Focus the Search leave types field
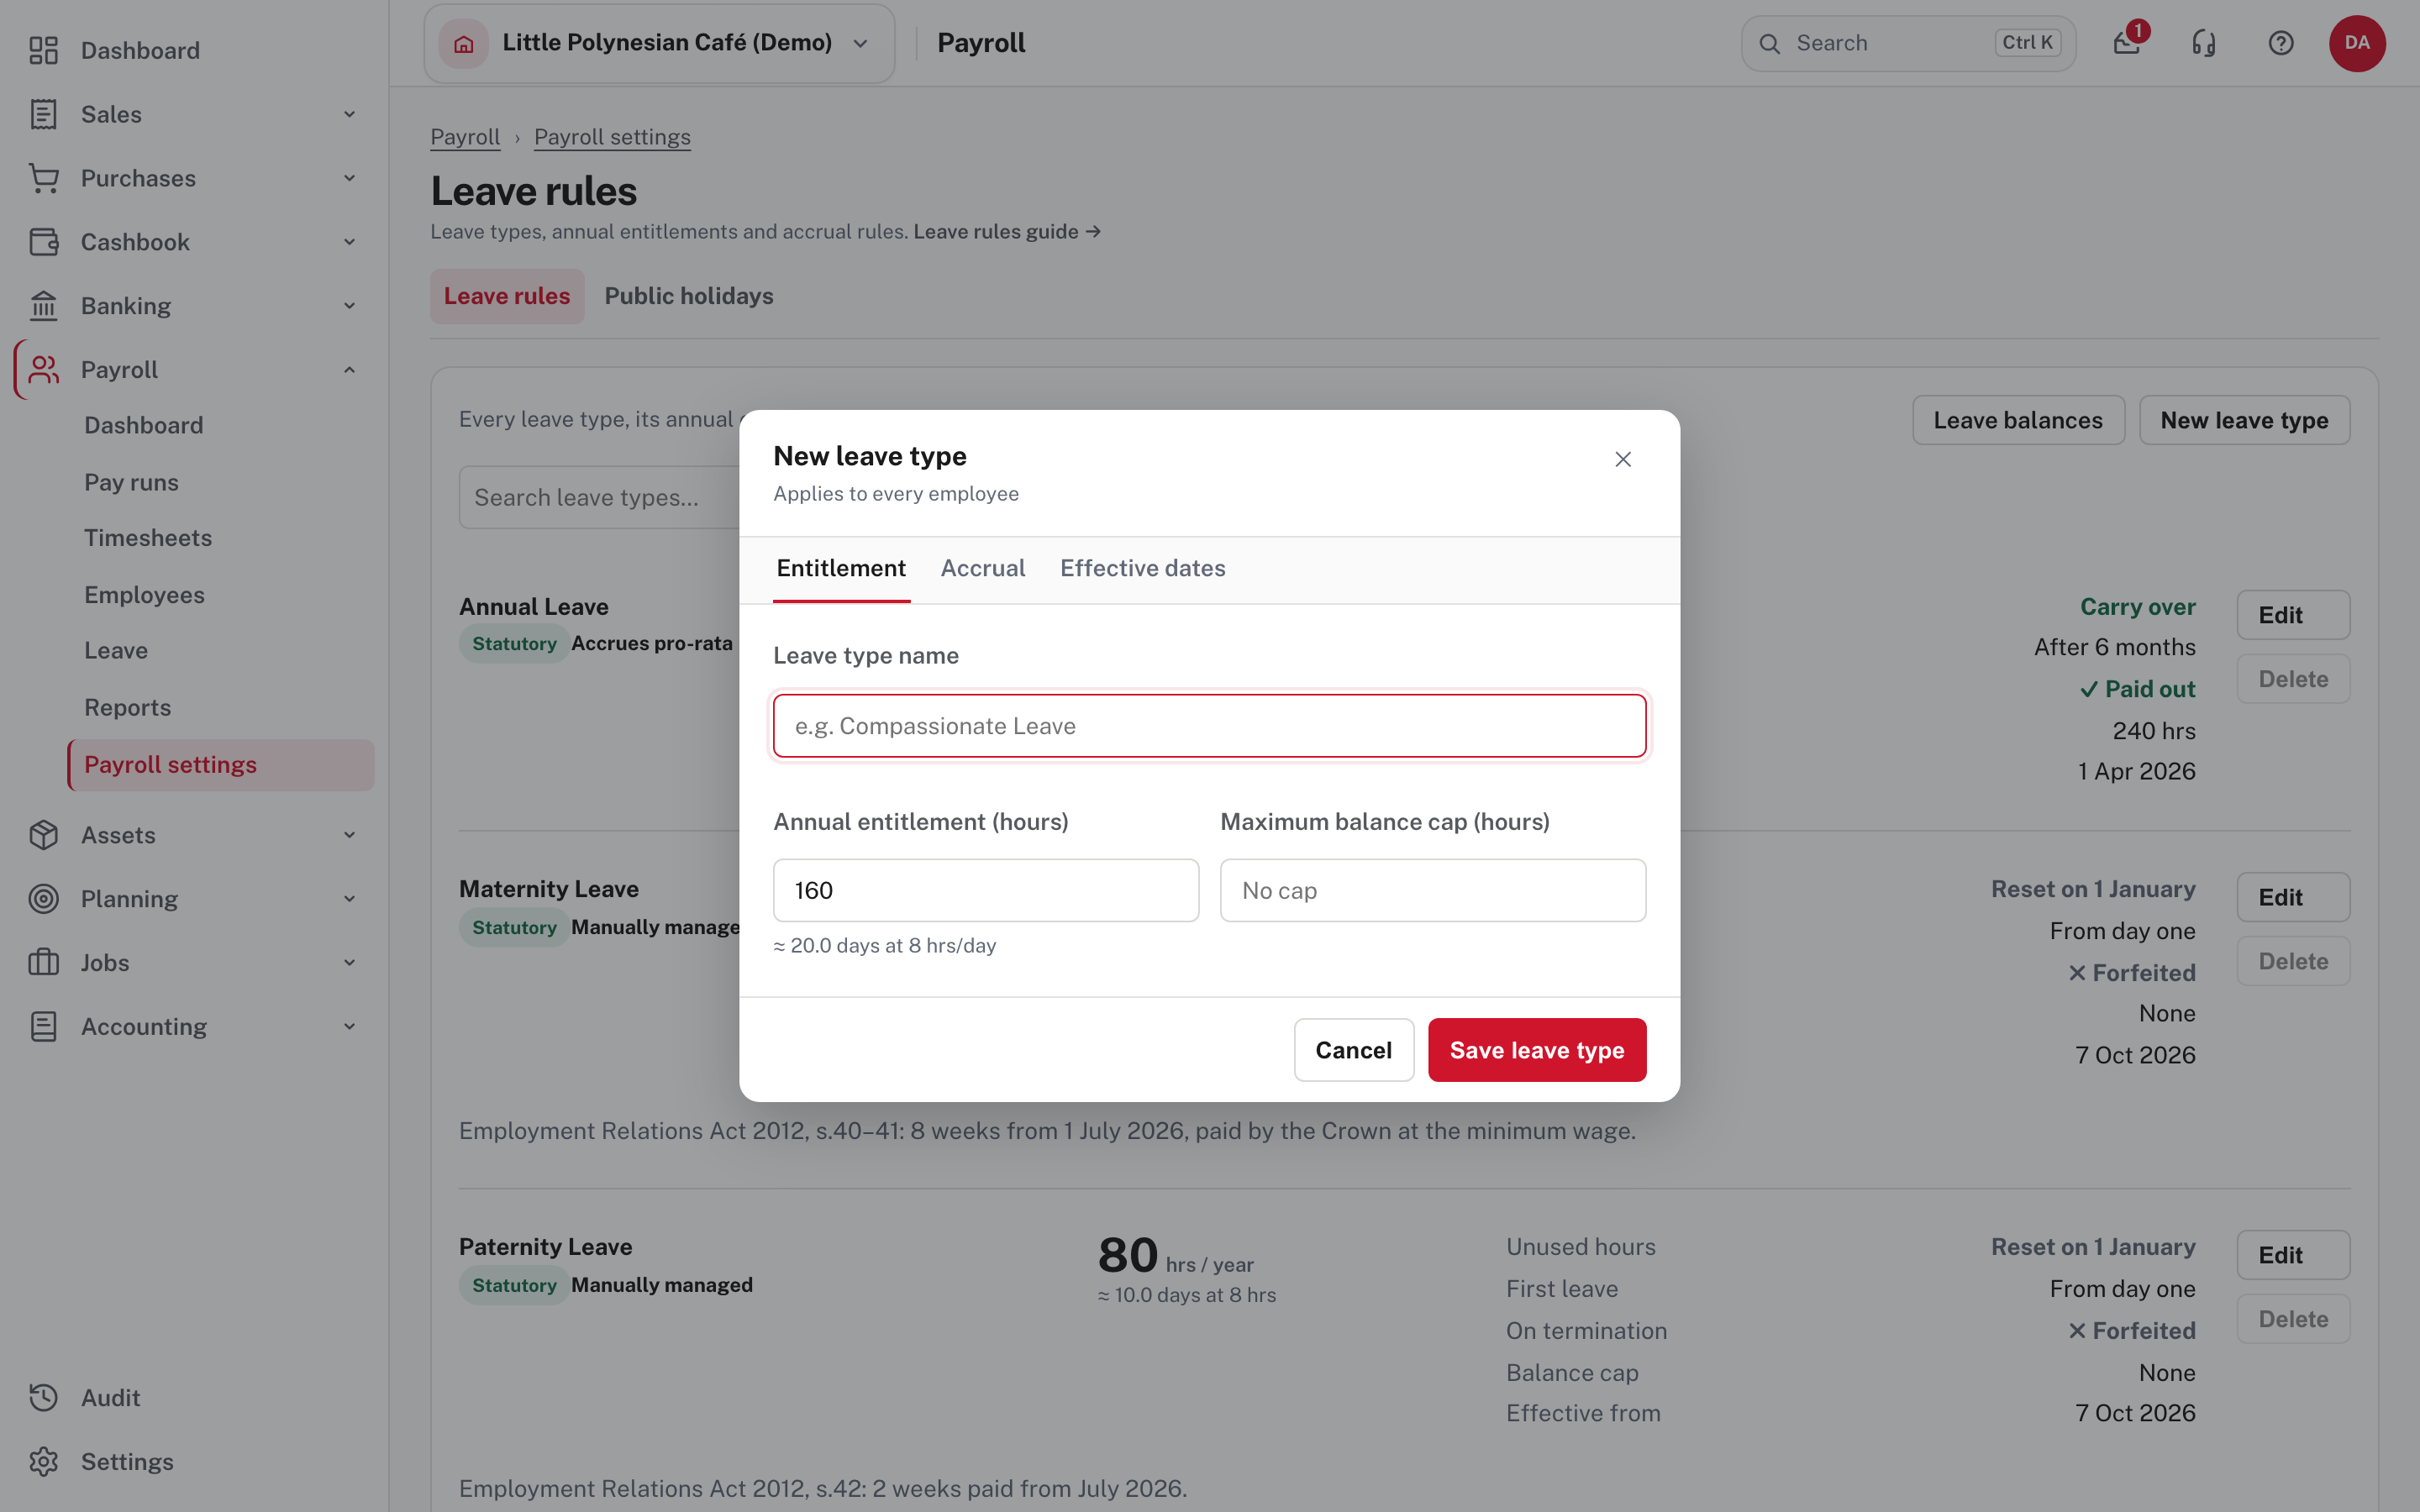The width and height of the screenshot is (2420, 1512). (600, 497)
